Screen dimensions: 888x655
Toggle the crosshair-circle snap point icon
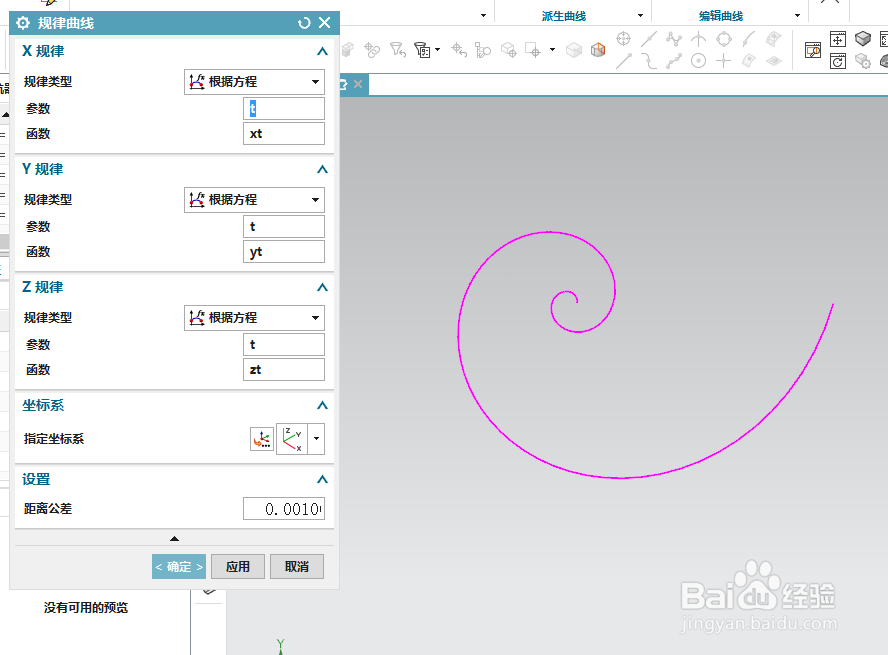click(624, 38)
